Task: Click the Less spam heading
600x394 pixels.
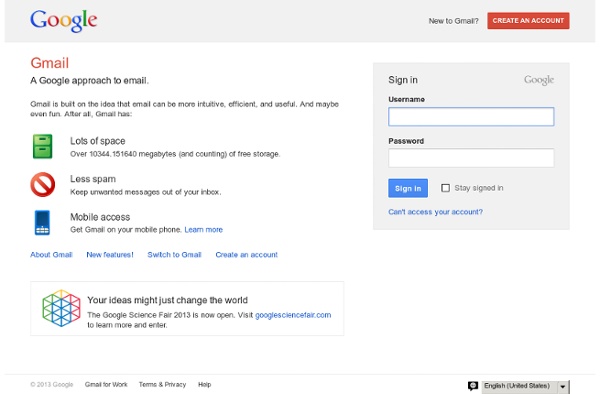Action: pyautogui.click(x=93, y=179)
